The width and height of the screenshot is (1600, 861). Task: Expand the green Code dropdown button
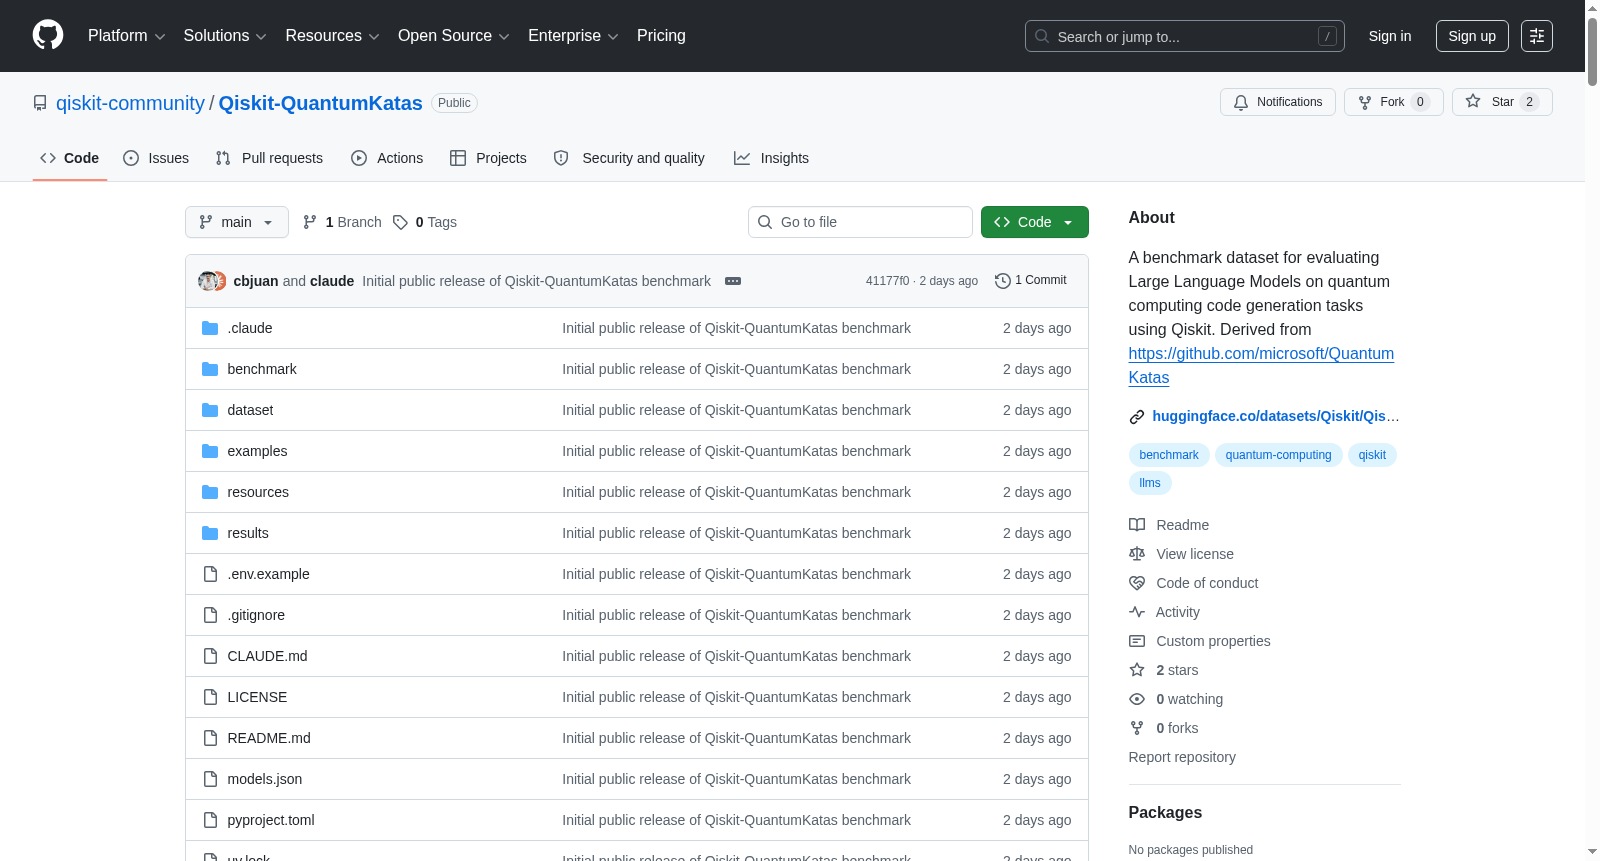click(x=1035, y=222)
